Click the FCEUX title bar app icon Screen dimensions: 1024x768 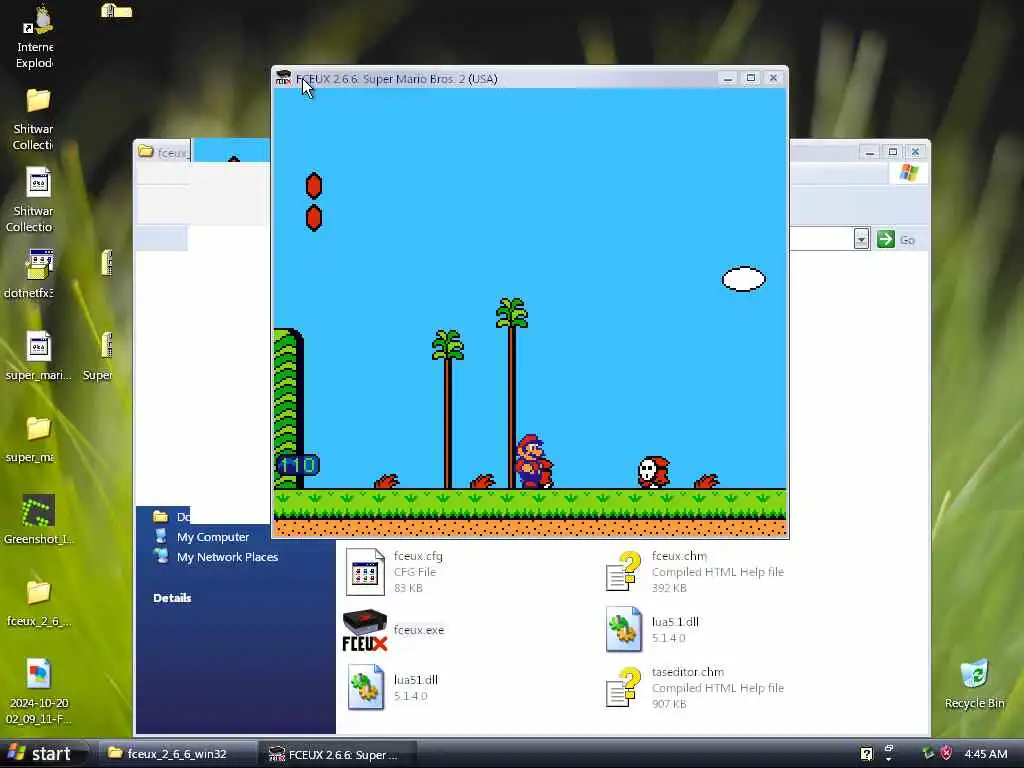coord(283,78)
